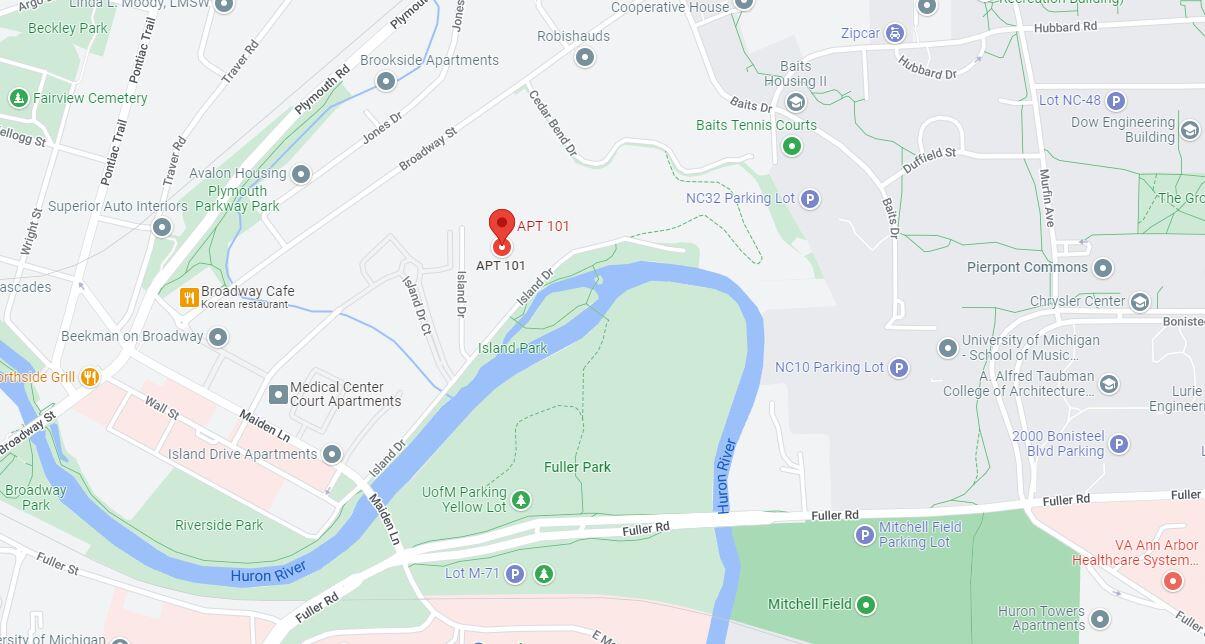
Task: Open the VA Ann Arbor Healthcare marker
Action: [x=1174, y=580]
